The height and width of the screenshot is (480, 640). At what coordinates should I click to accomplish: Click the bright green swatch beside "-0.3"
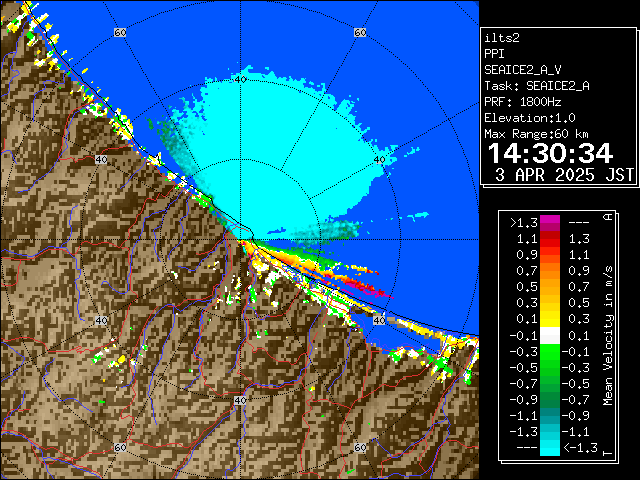[550, 352]
